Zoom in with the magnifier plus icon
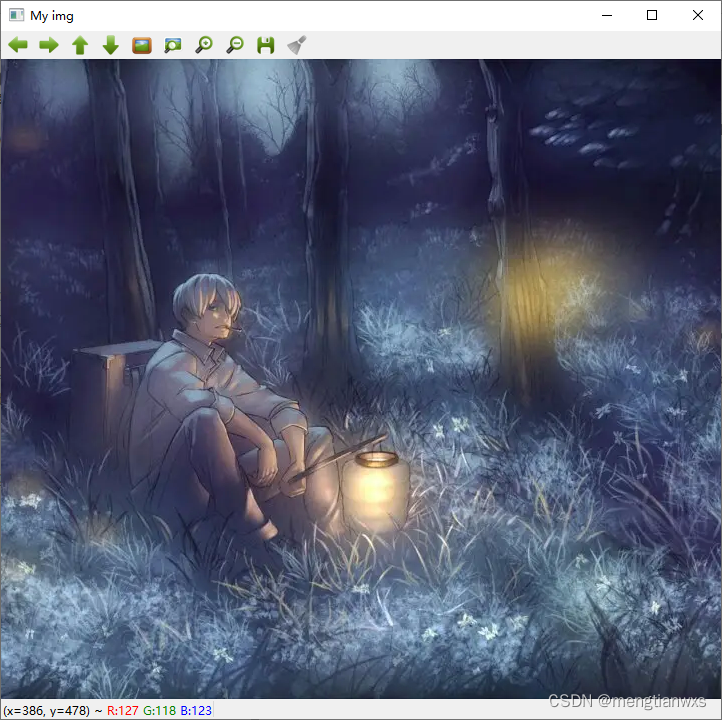 (x=204, y=45)
